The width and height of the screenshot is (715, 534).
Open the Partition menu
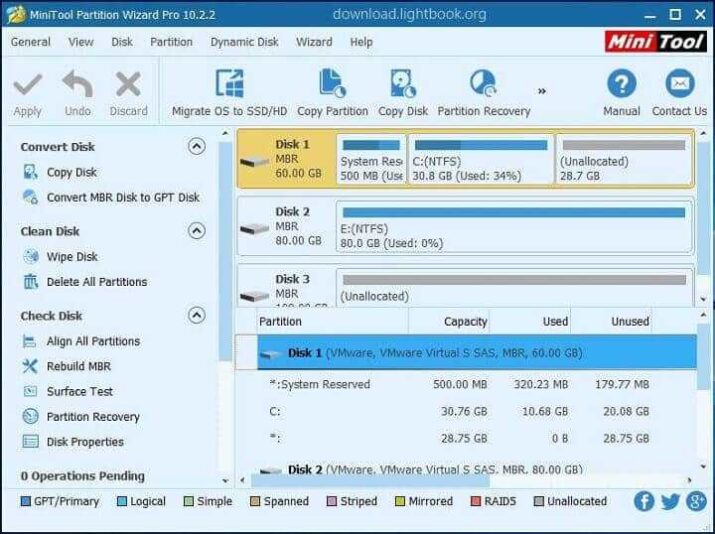[171, 42]
